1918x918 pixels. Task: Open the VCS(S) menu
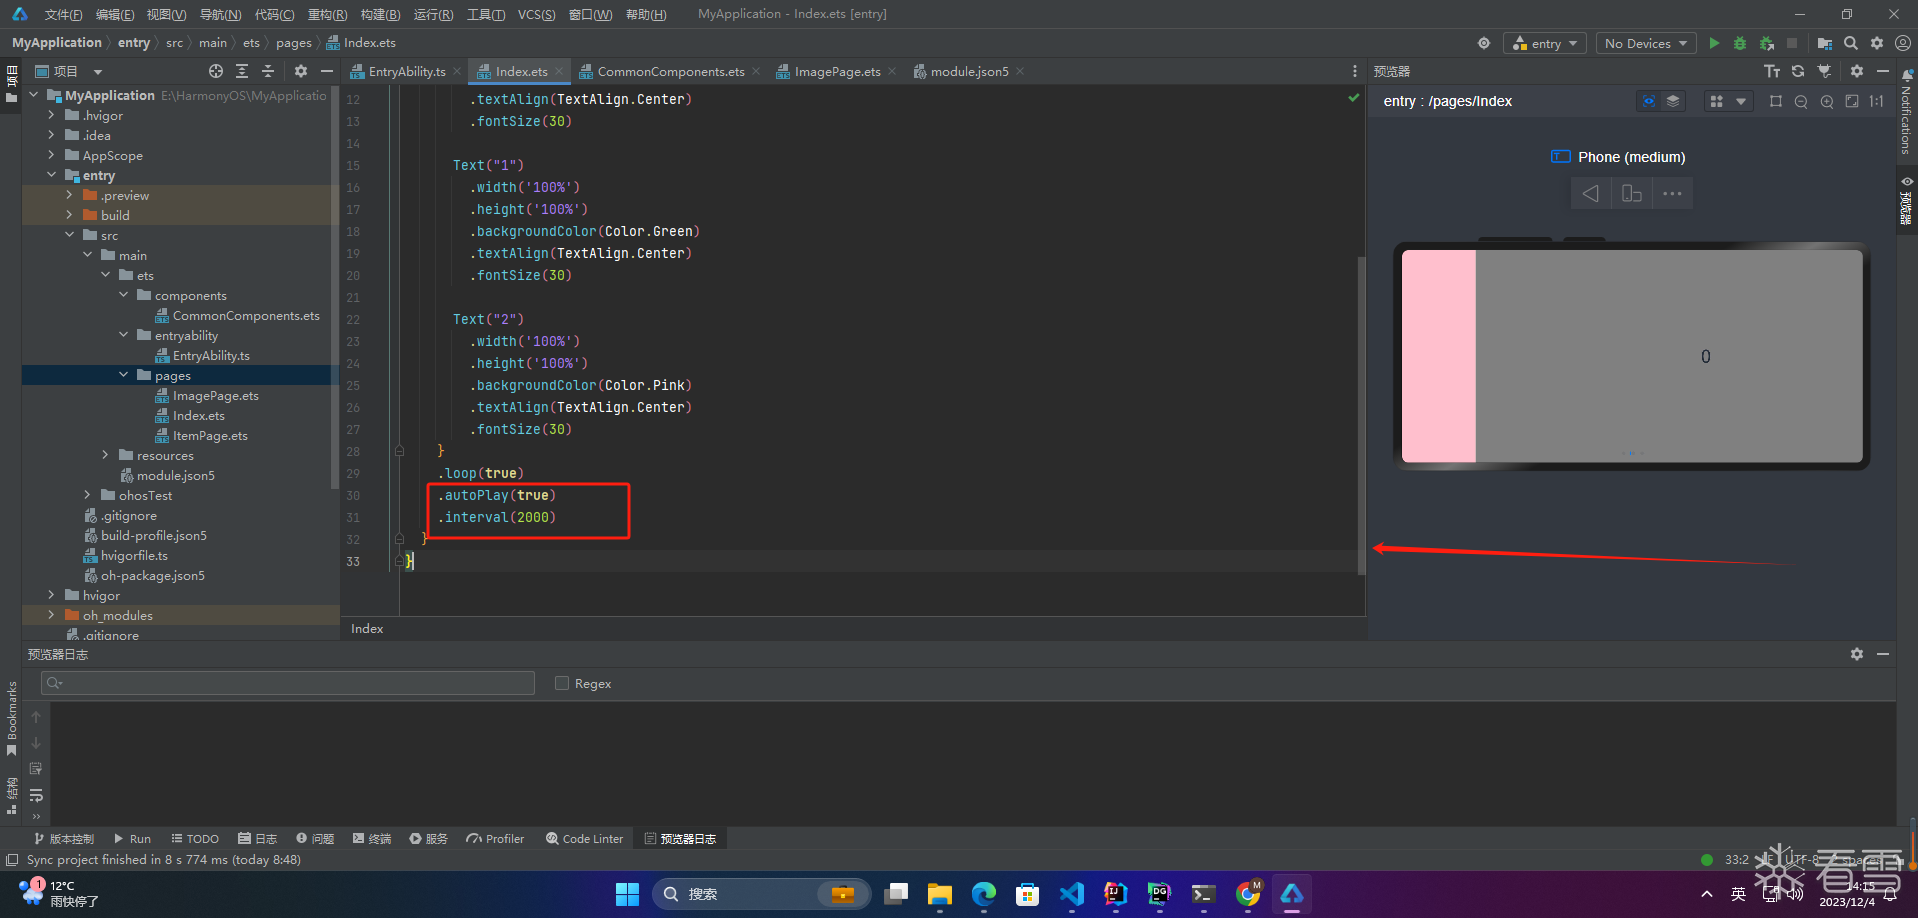point(537,14)
